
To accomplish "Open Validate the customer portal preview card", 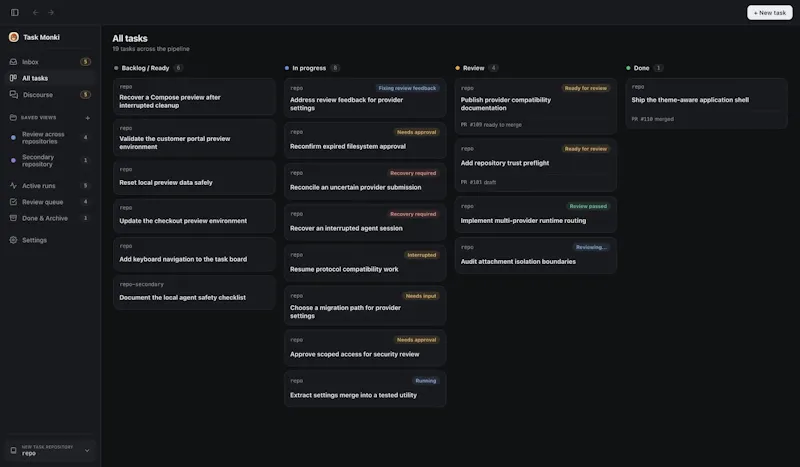I will click(x=194, y=138).
